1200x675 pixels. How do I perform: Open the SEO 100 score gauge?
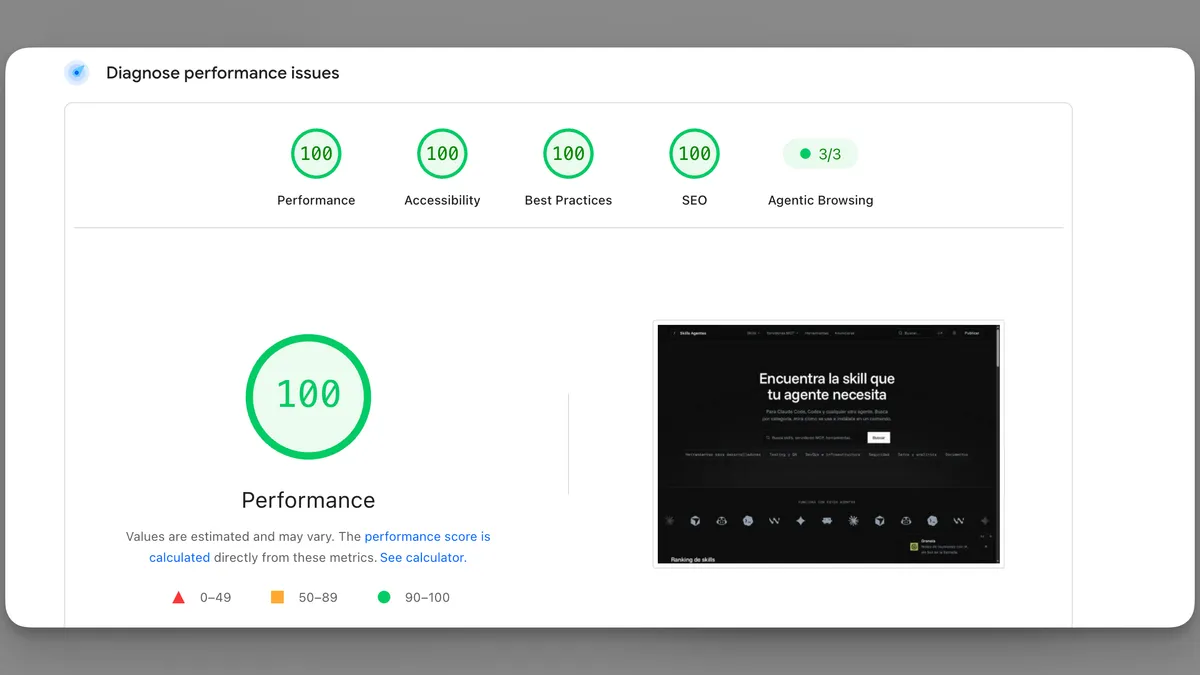[x=694, y=154]
